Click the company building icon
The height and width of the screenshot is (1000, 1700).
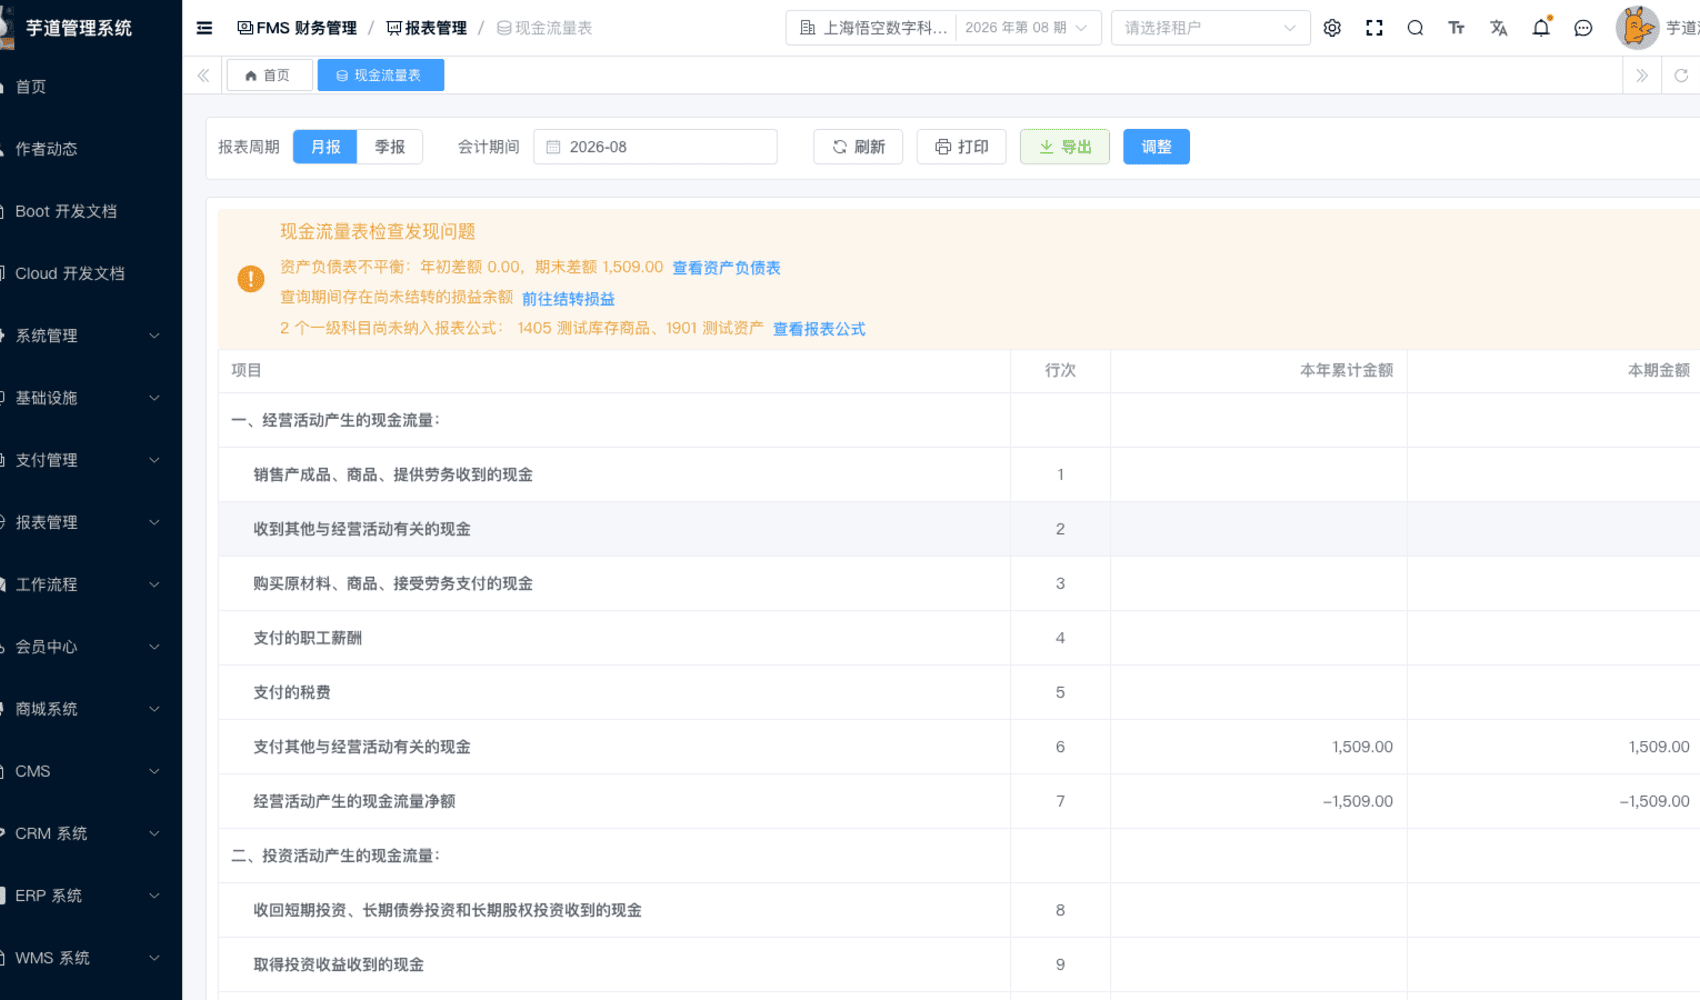[x=808, y=28]
